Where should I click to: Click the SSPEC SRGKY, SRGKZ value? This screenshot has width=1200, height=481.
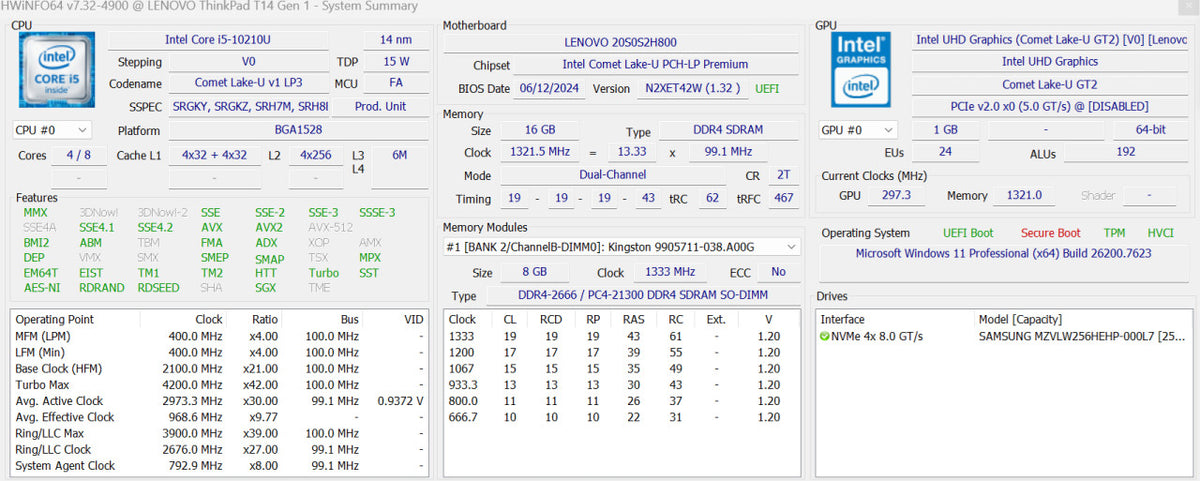pyautogui.click(x=248, y=106)
